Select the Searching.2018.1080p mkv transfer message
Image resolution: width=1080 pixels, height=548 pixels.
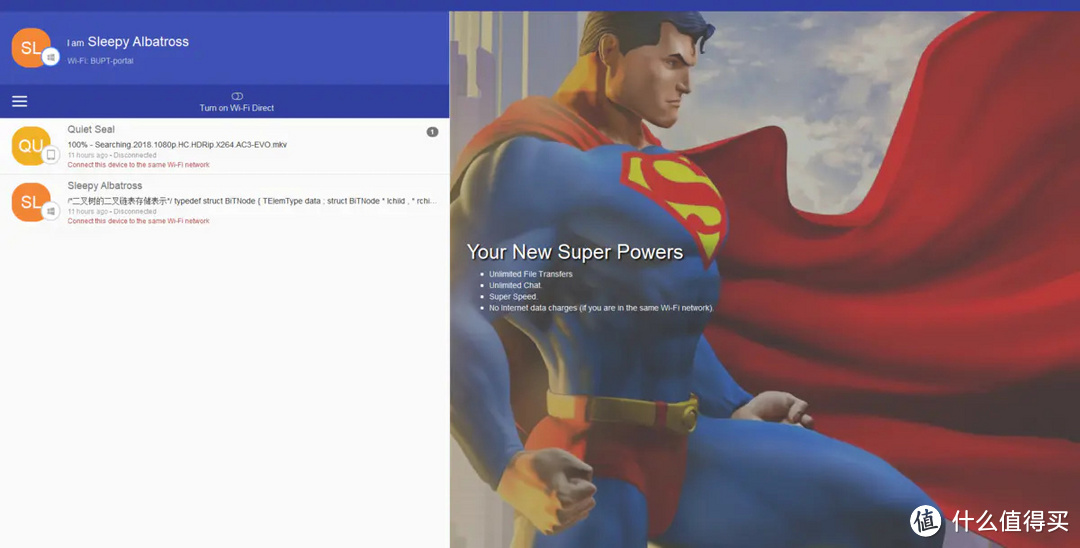tap(177, 145)
